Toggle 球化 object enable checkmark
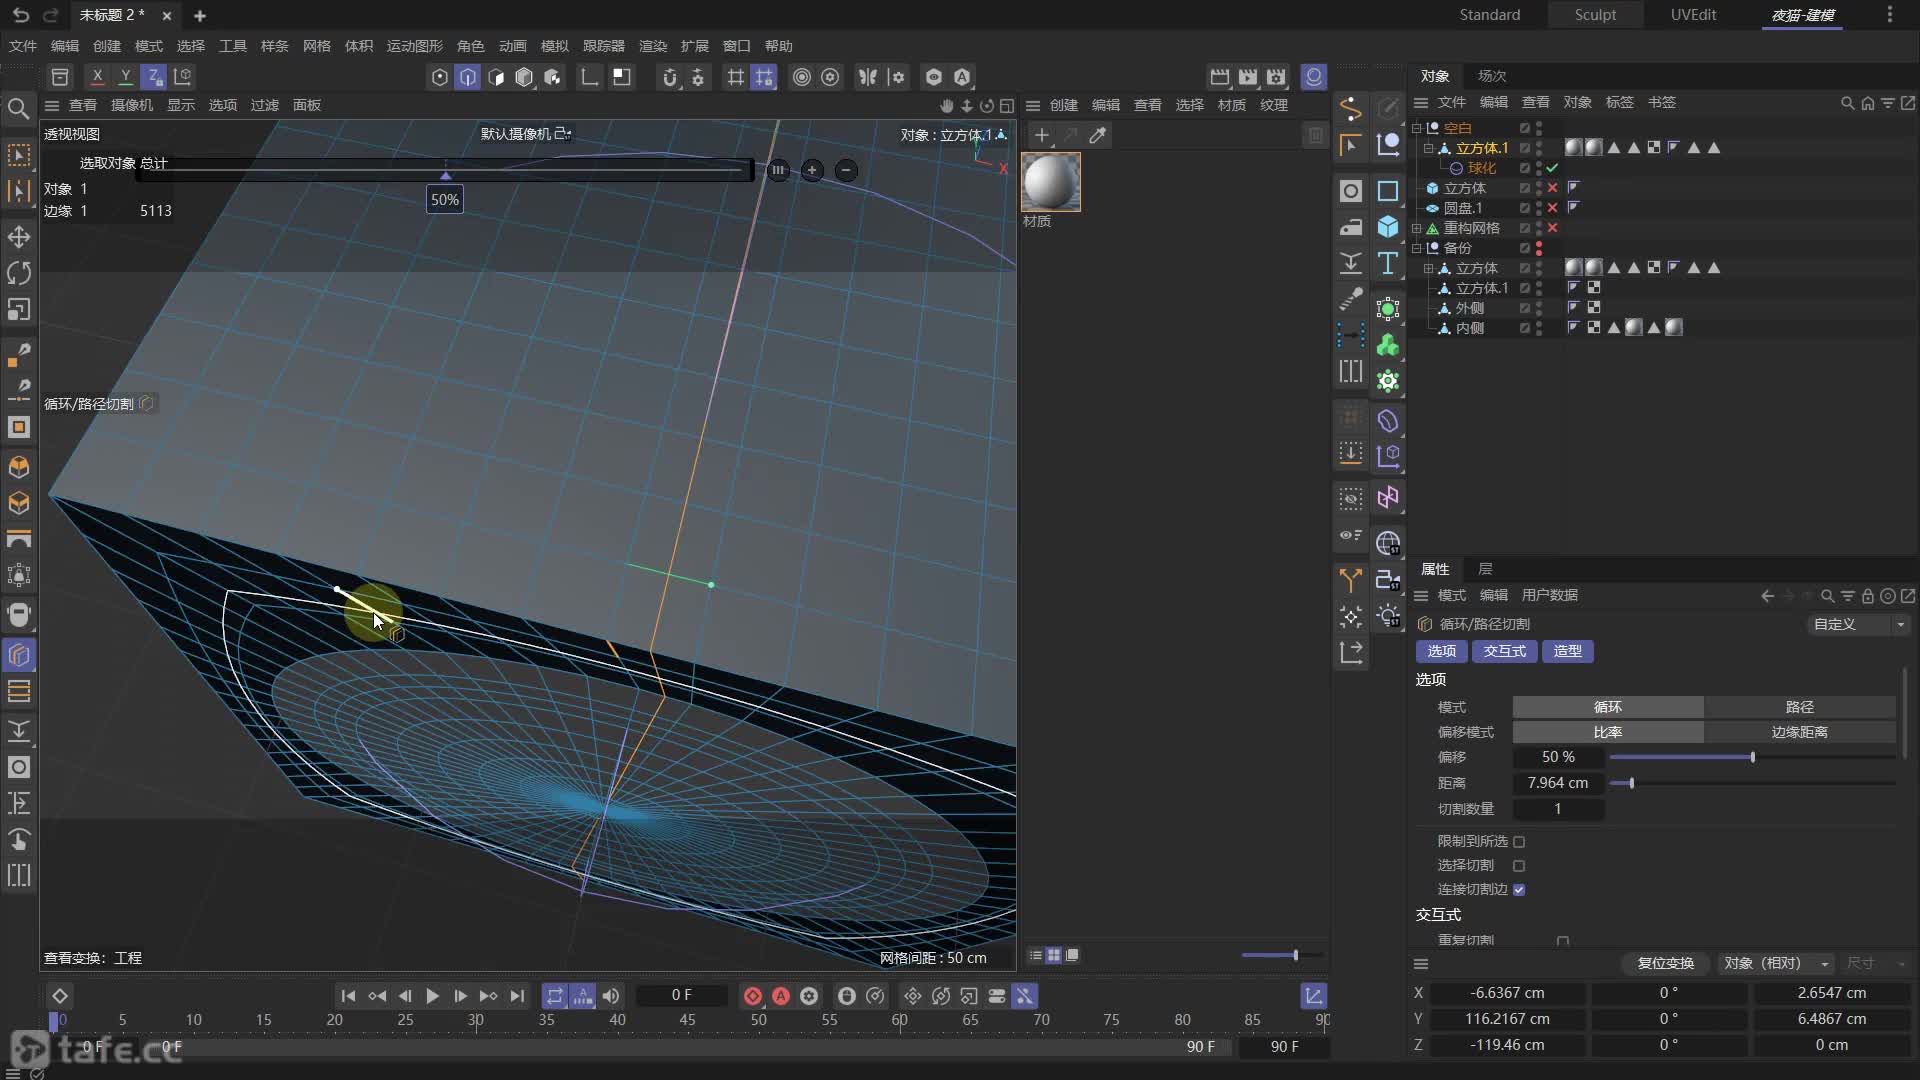The image size is (1920, 1080). pyautogui.click(x=1552, y=168)
